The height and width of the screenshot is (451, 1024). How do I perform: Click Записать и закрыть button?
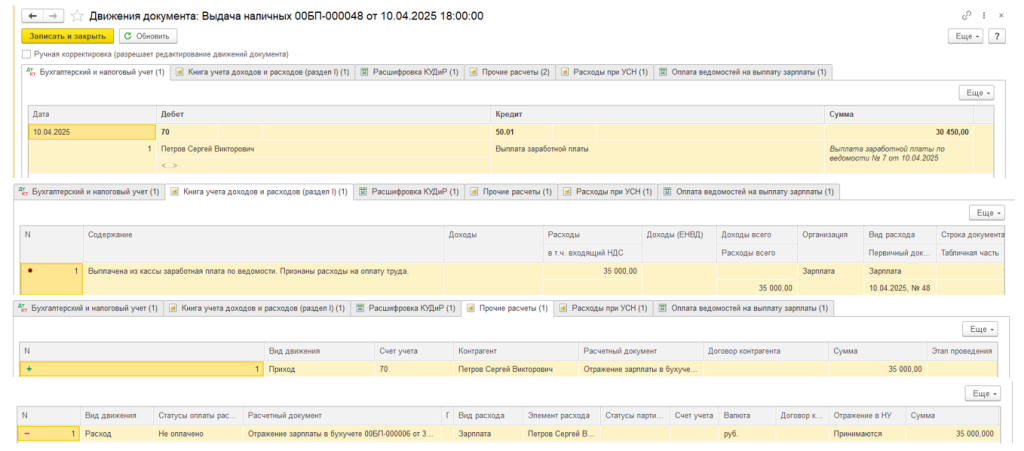click(68, 37)
